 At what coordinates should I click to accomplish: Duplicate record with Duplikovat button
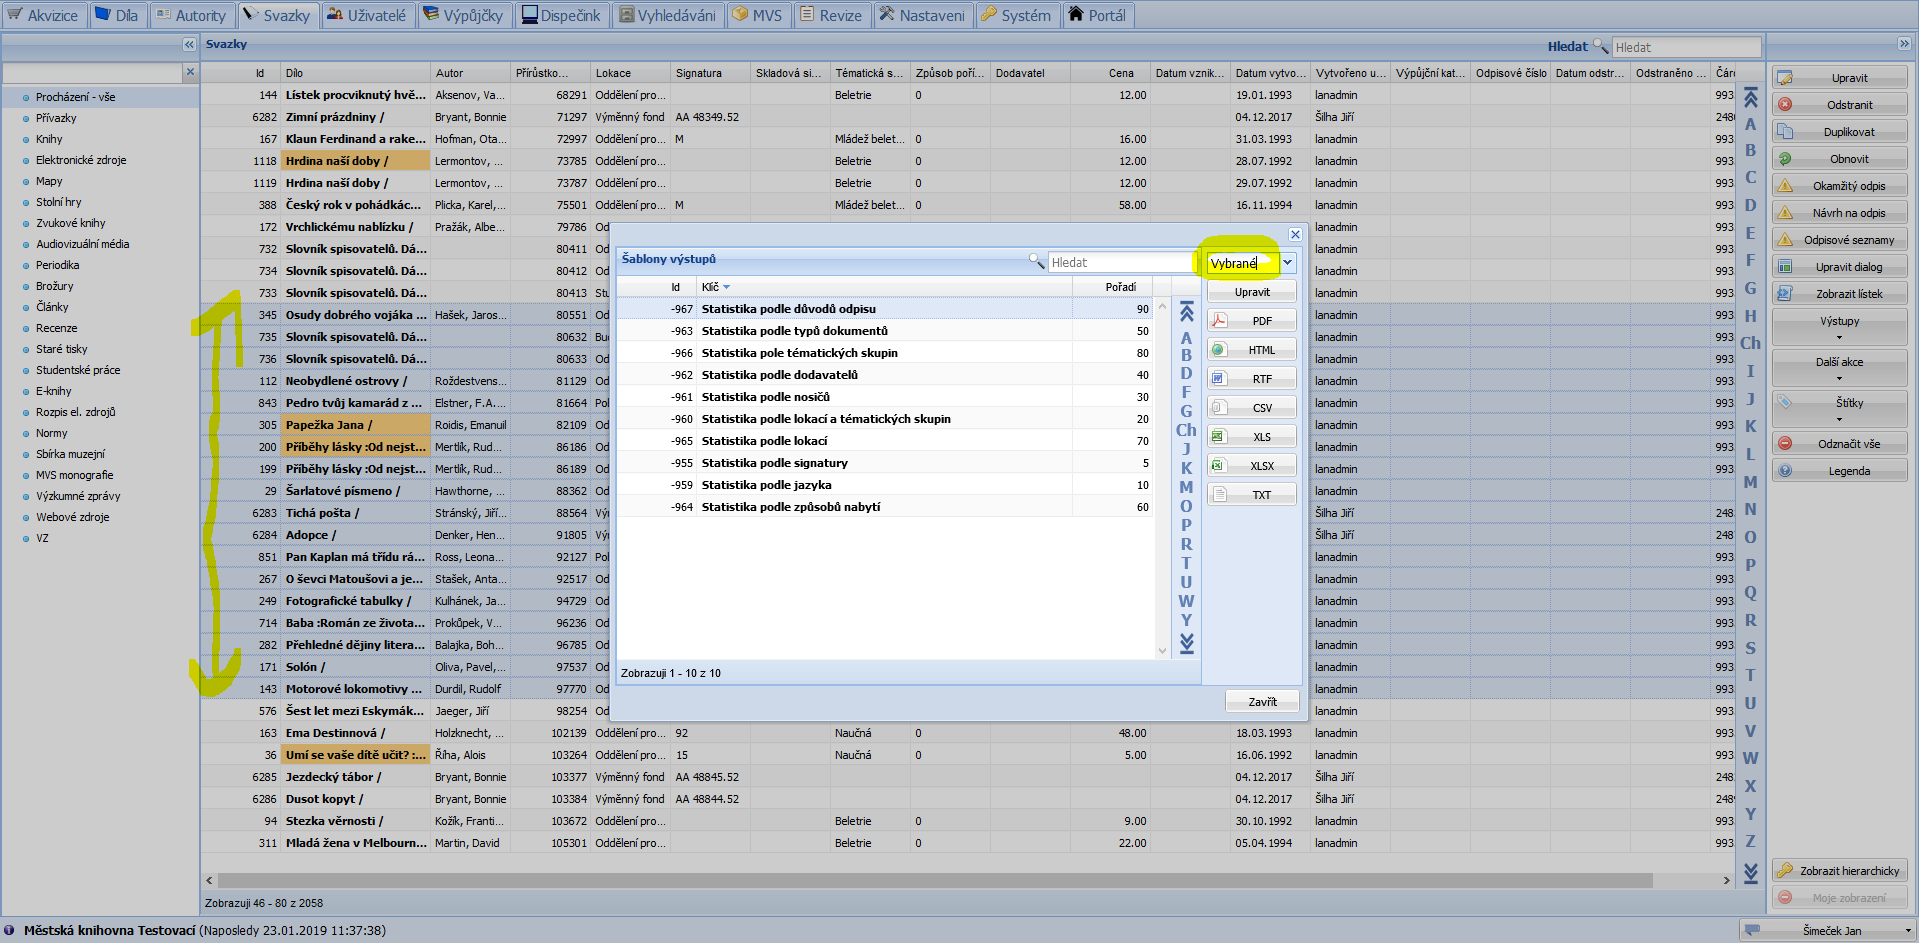coord(1840,132)
